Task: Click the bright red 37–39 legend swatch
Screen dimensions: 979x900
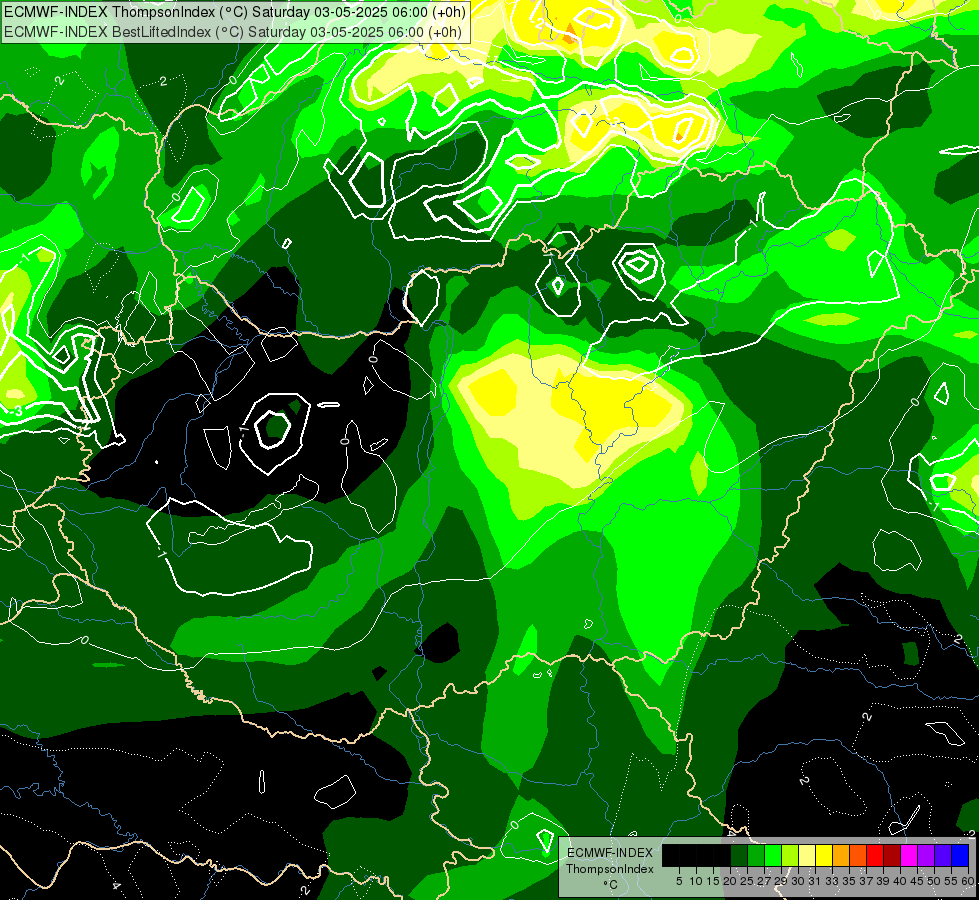Action: click(x=875, y=855)
